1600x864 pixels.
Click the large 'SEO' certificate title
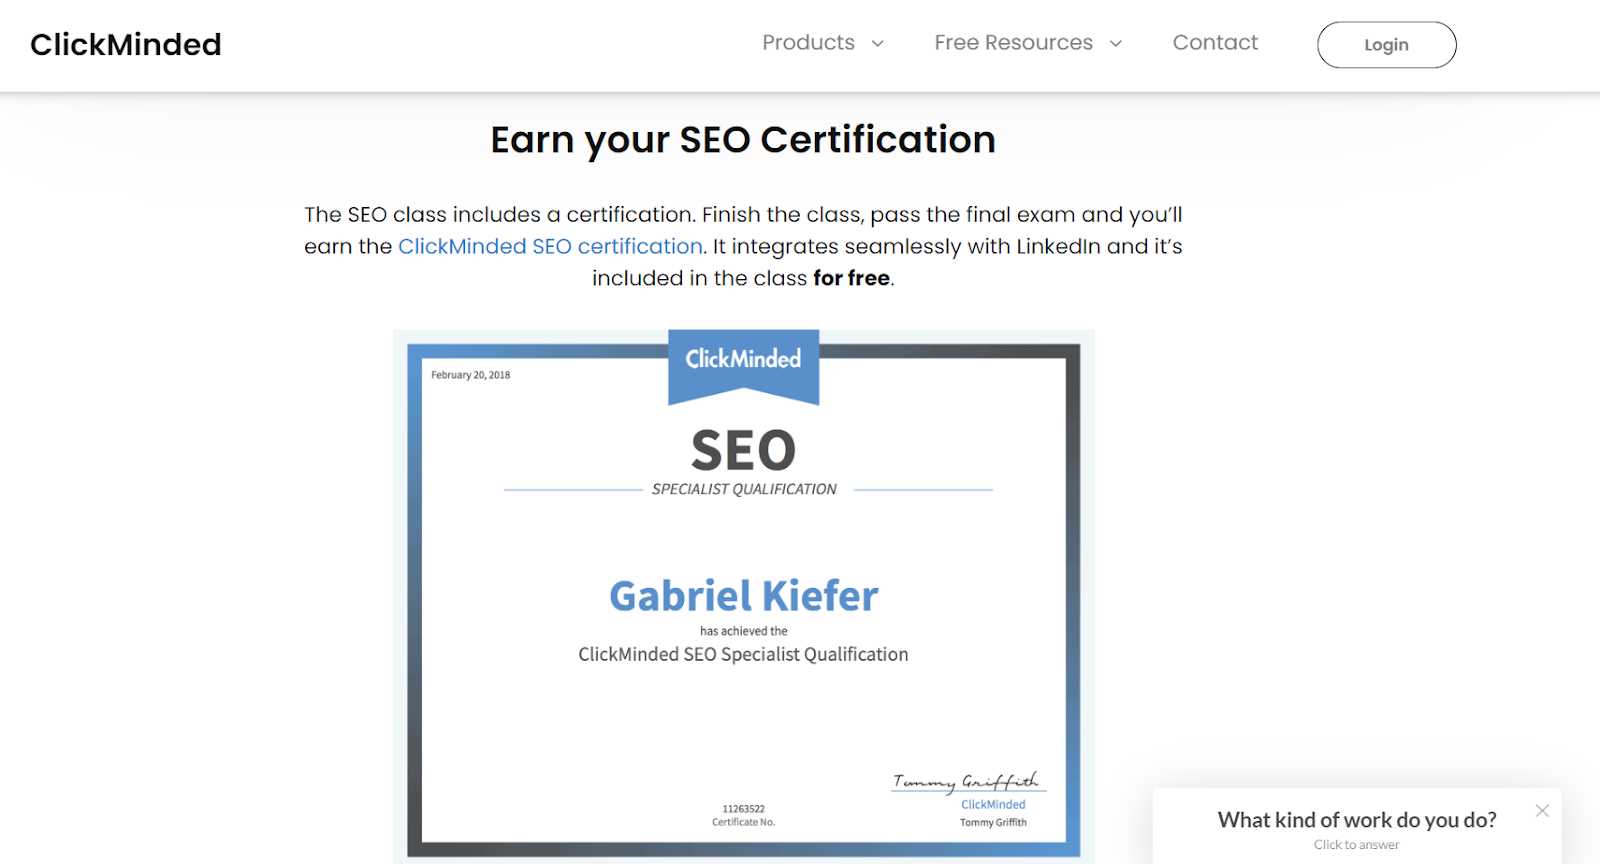(x=743, y=451)
